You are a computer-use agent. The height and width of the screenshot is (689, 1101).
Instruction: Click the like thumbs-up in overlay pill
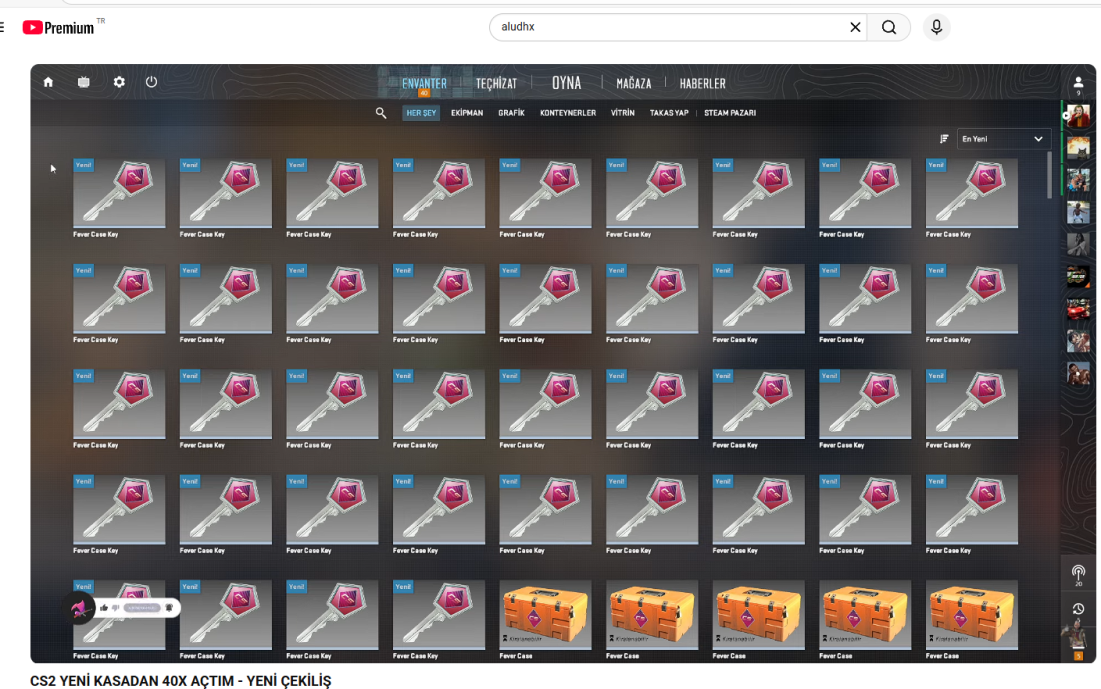tap(104, 608)
